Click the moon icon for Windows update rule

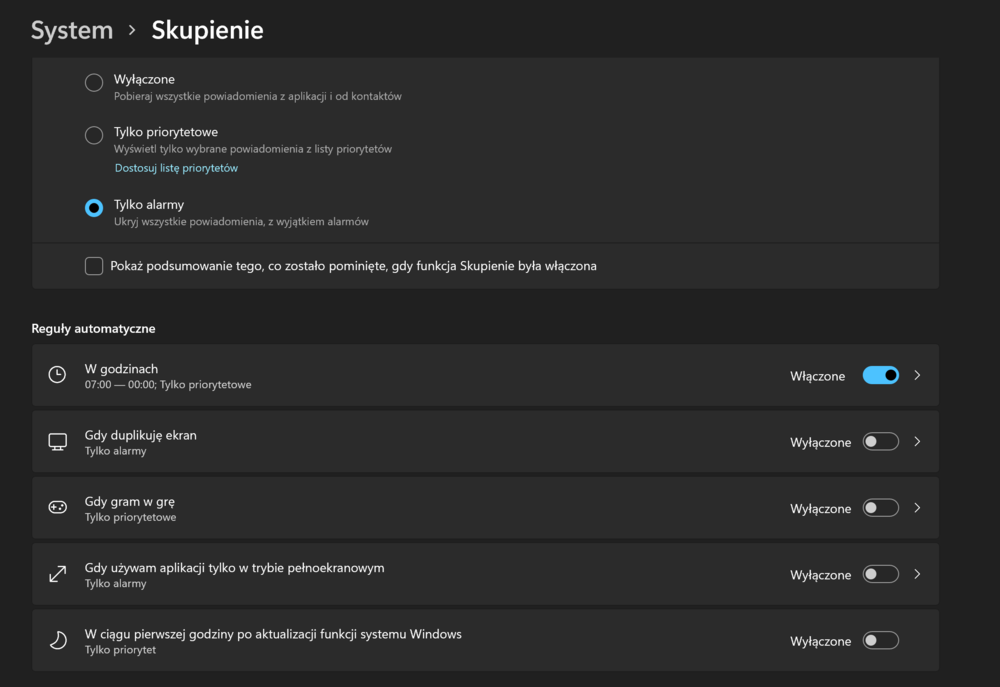tap(58, 641)
